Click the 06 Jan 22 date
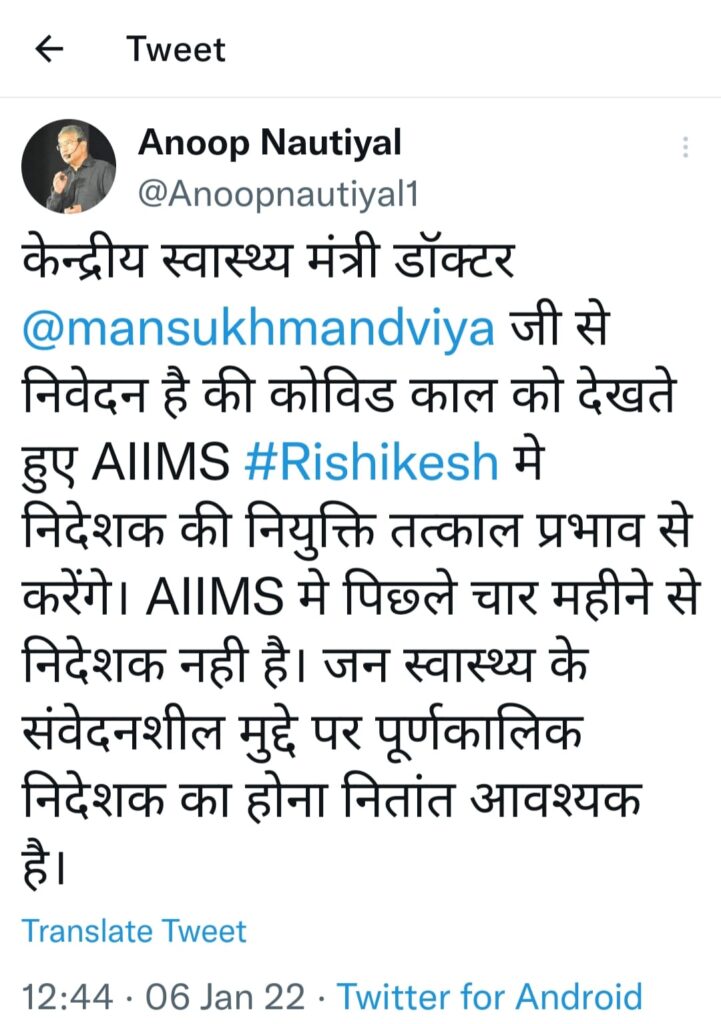 pyautogui.click(x=225, y=997)
